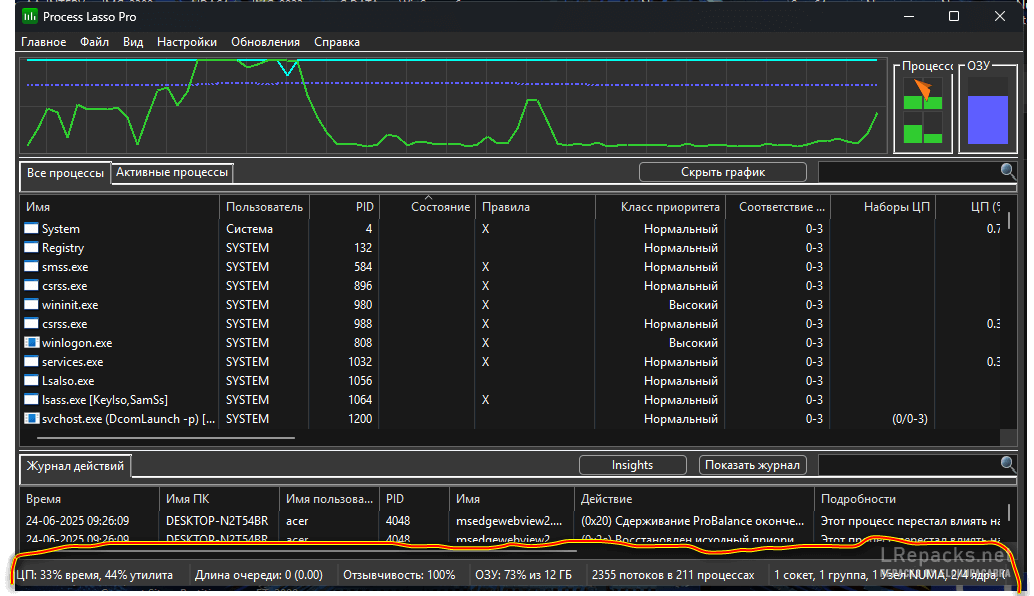Sort log by Имя ПК column header
Image resolution: width=1034 pixels, height=596 pixels.
click(x=220, y=499)
